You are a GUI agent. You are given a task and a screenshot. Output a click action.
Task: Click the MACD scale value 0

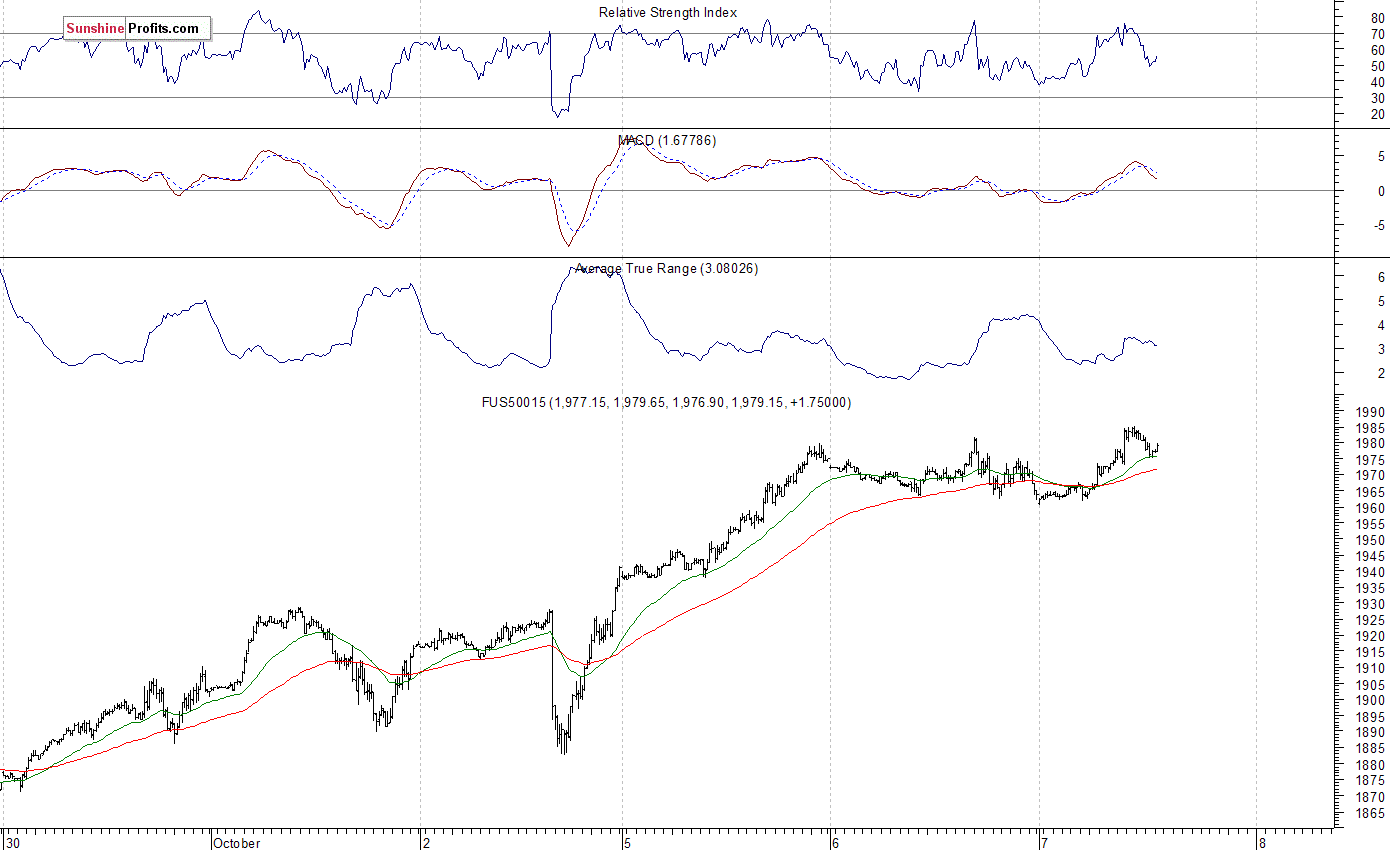(x=1381, y=191)
